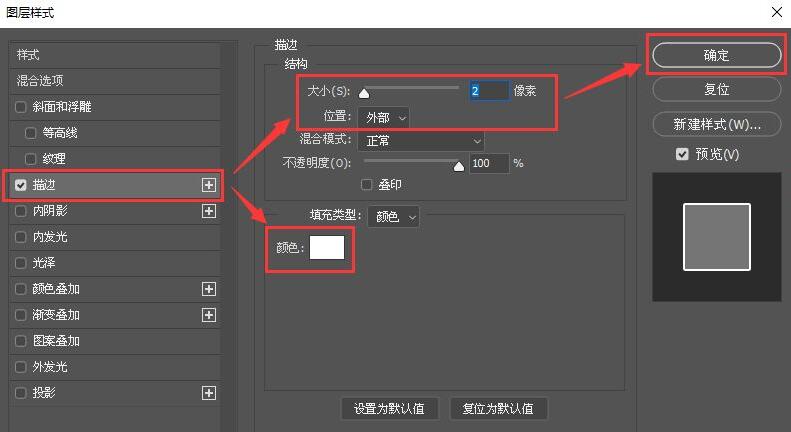The width and height of the screenshot is (791, 432).
Task: Select the 描边 effect row
Action: click(x=115, y=185)
